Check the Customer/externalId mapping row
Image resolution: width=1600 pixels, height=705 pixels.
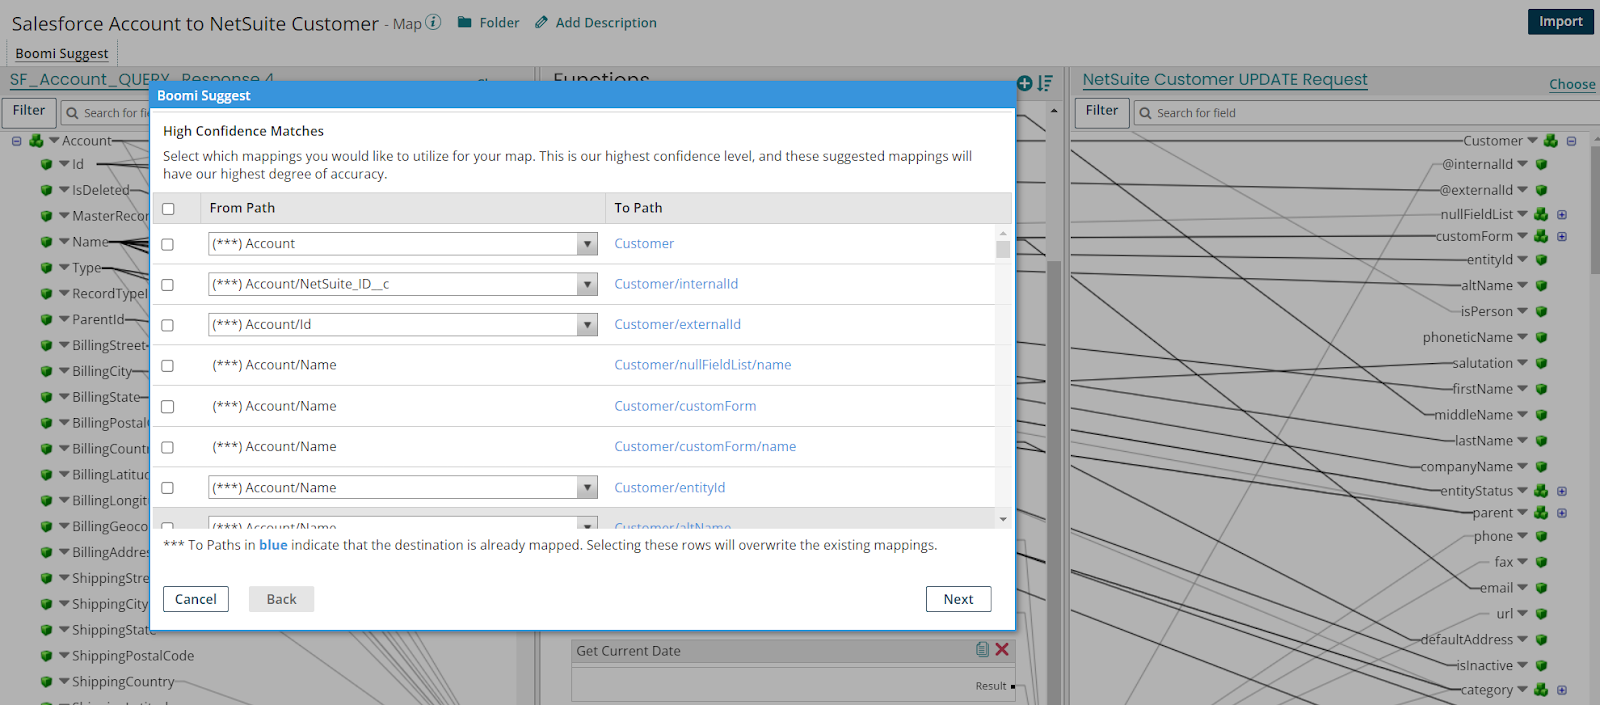168,325
